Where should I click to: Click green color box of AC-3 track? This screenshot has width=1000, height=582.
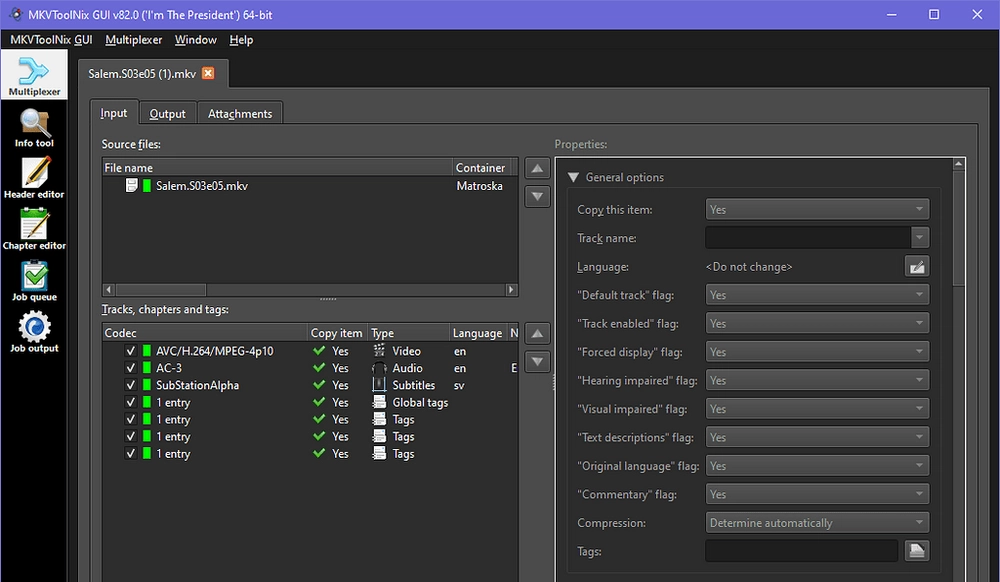click(147, 368)
